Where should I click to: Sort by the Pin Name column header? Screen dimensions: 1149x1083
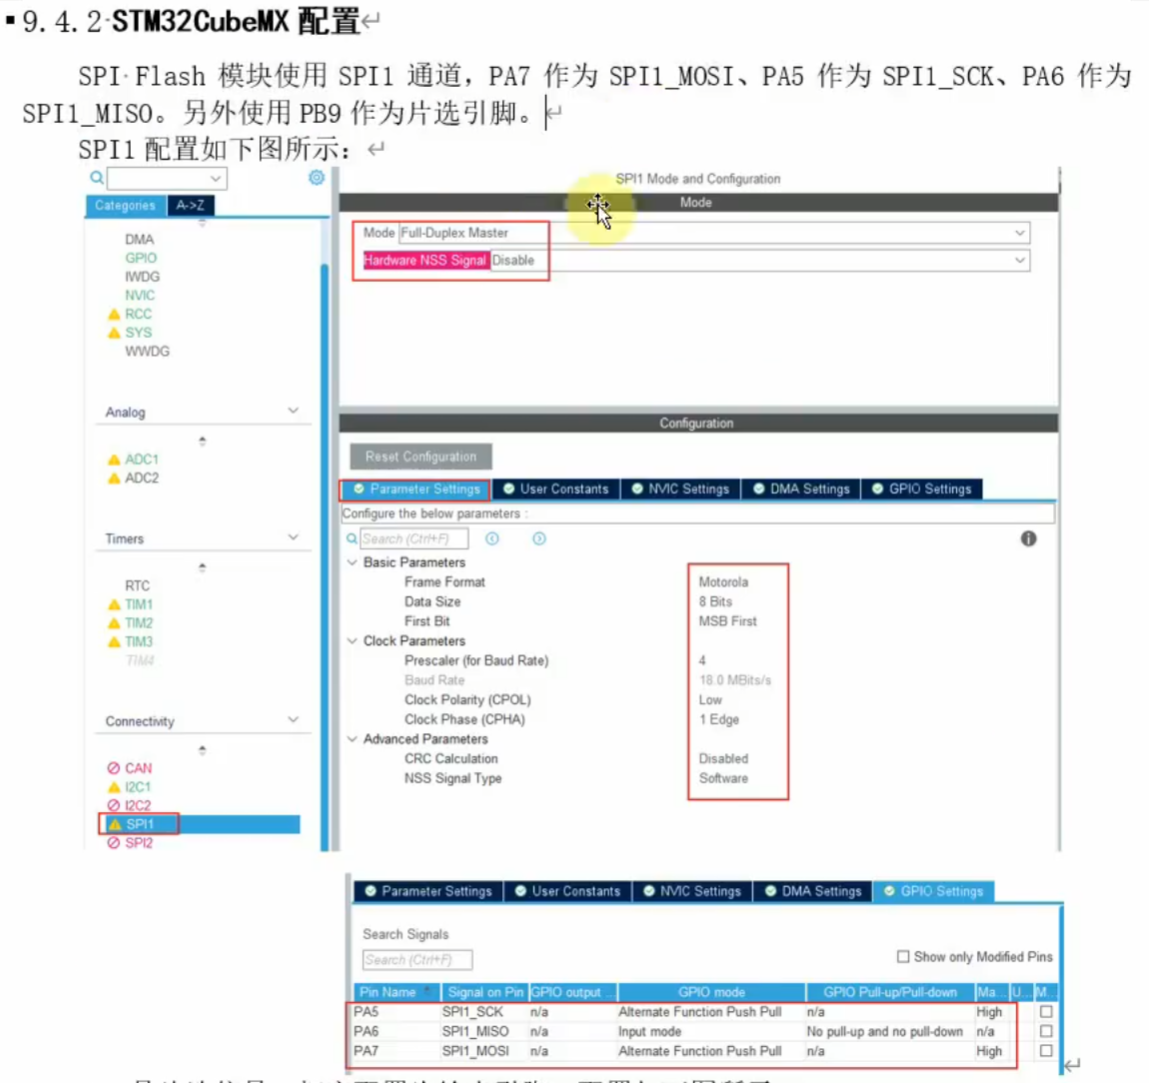pyautogui.click(x=396, y=992)
